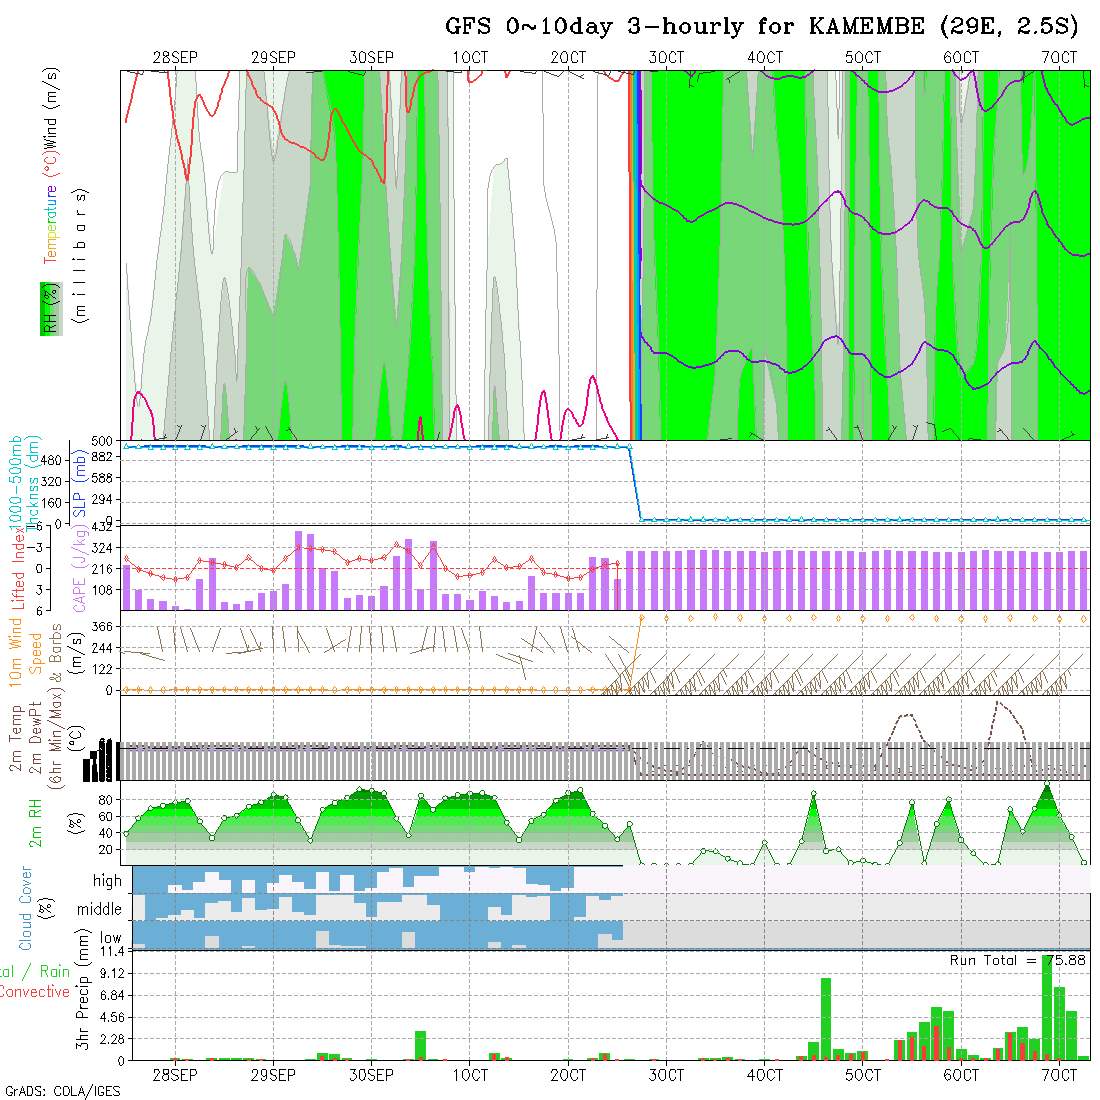Open the GrADS: COLA/IGES credit text
This screenshot has height=1100, width=1100.
[x=62, y=1091]
